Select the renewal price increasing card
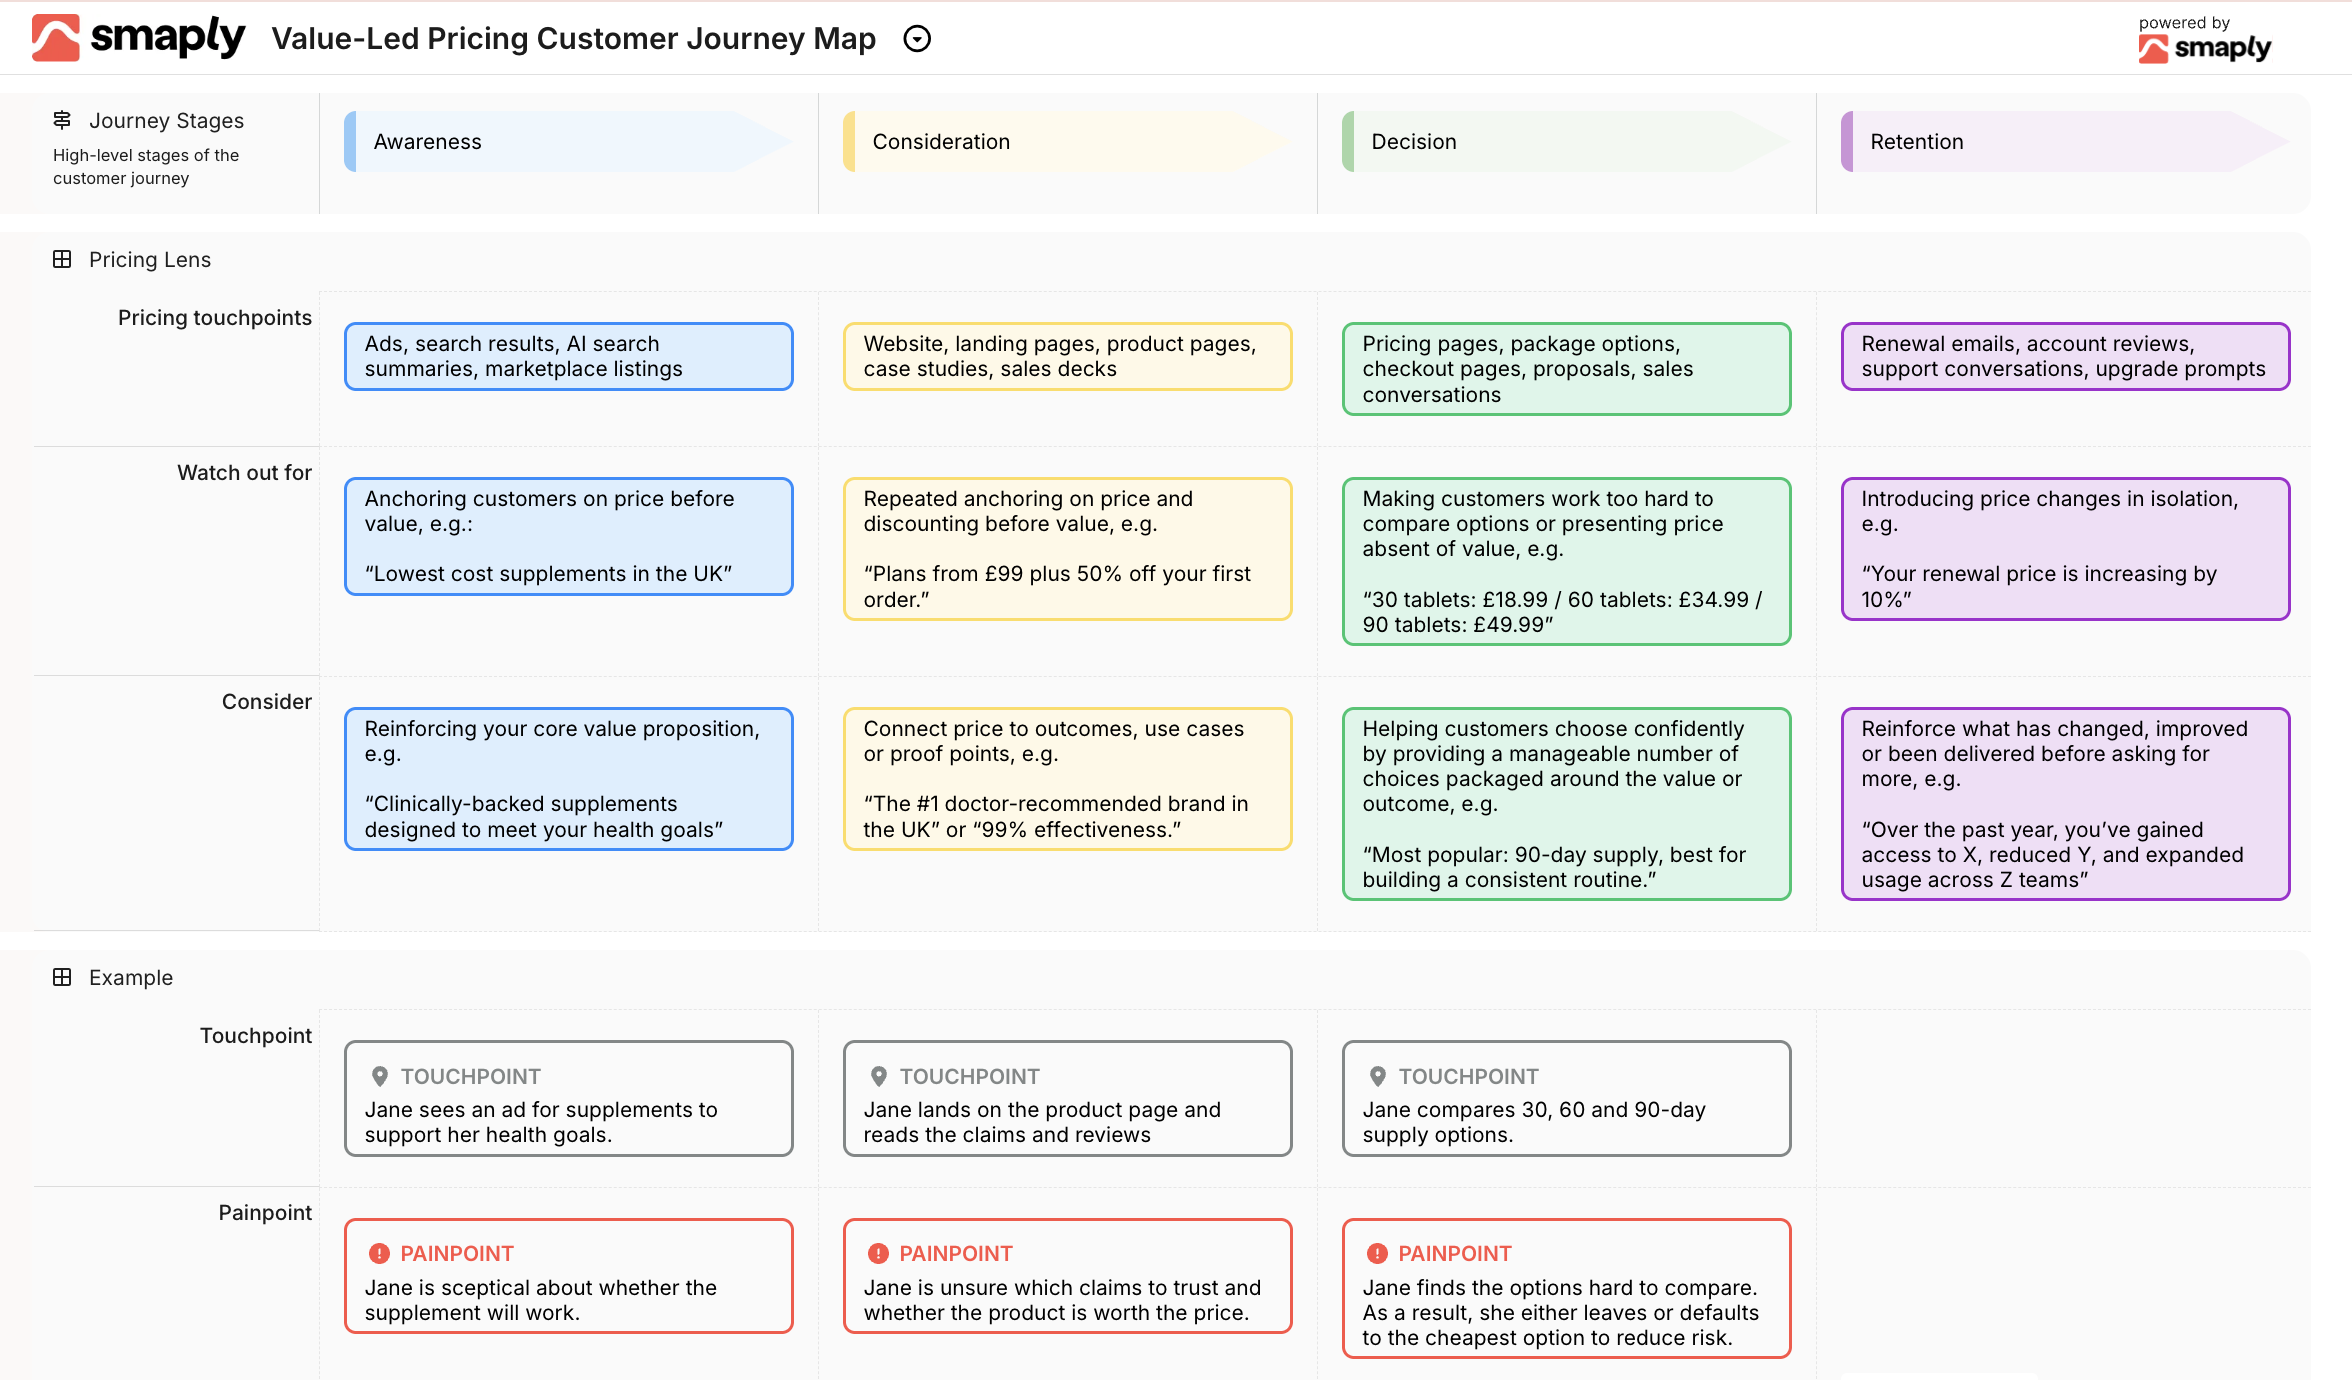The height and width of the screenshot is (1380, 2352). click(2065, 549)
